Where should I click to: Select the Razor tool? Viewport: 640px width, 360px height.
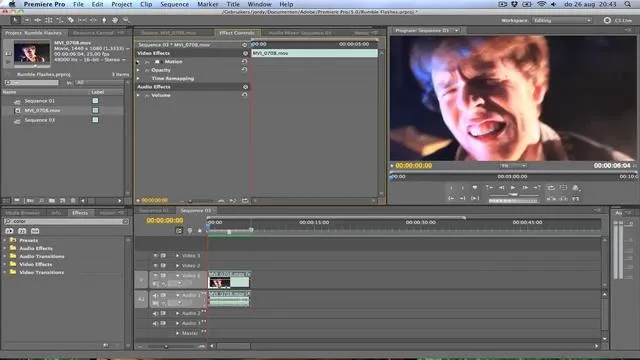coord(71,20)
